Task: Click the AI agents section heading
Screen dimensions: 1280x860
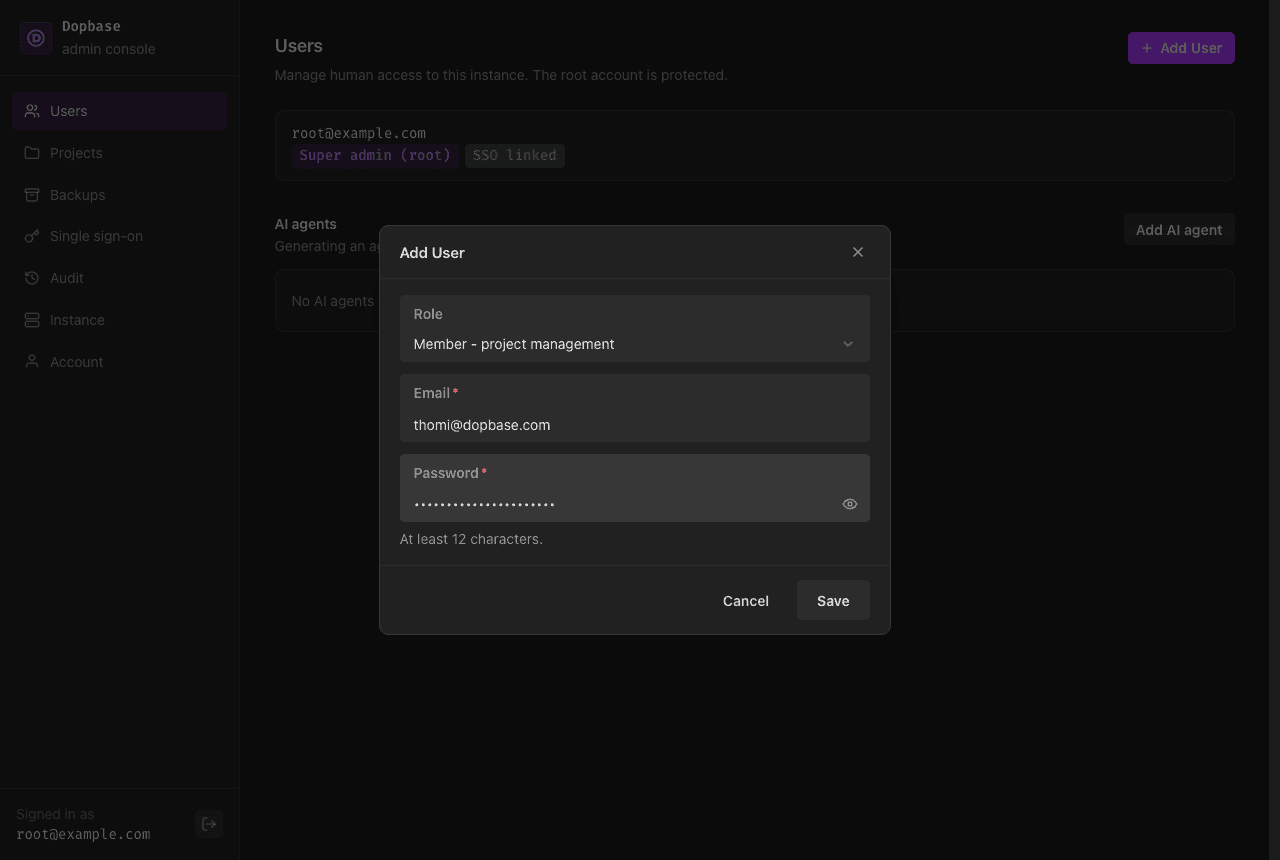Action: 306,224
